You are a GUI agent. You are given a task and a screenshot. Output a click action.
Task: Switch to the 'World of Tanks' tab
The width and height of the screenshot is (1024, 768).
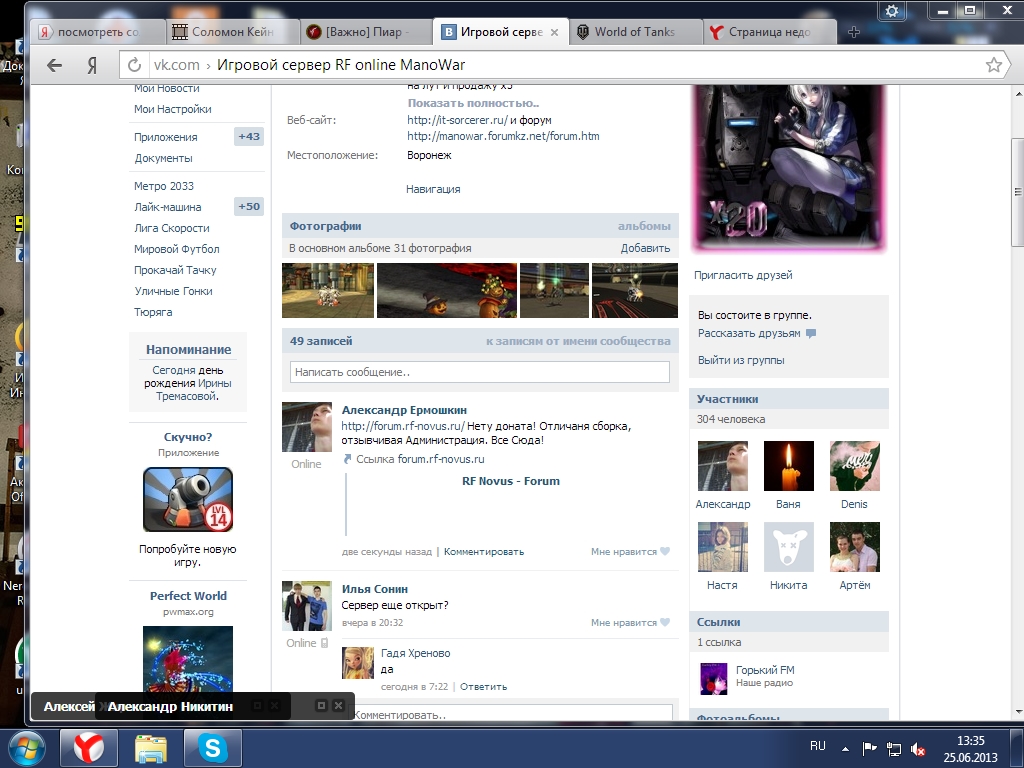click(x=634, y=32)
